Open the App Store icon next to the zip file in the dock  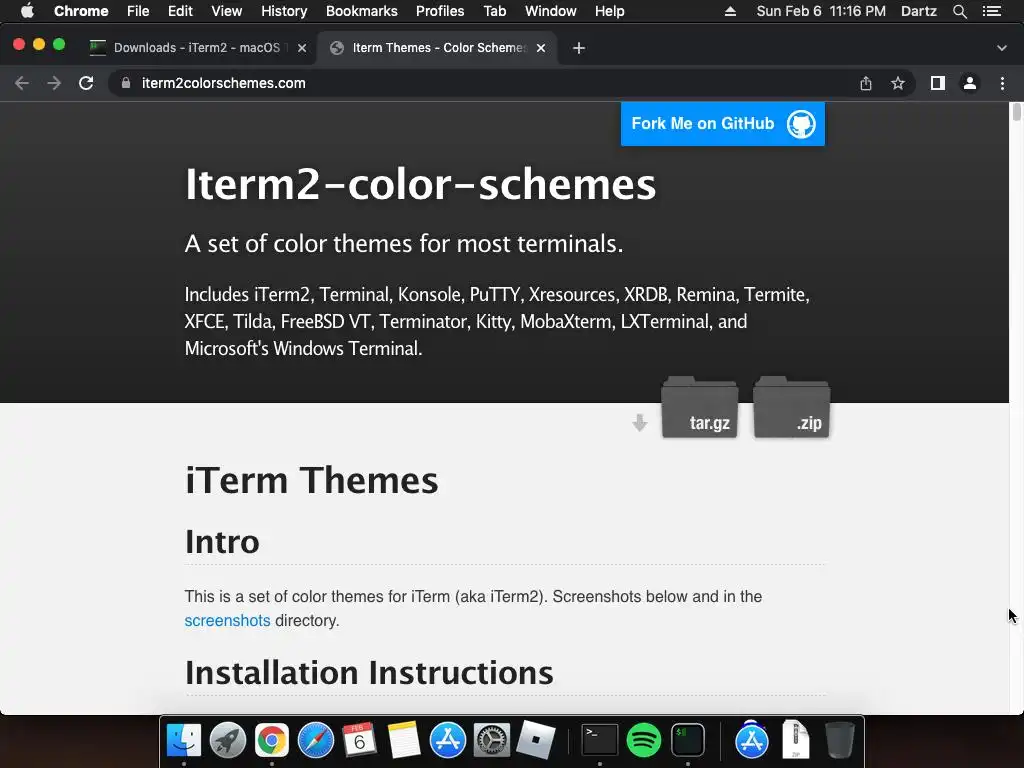(752, 741)
